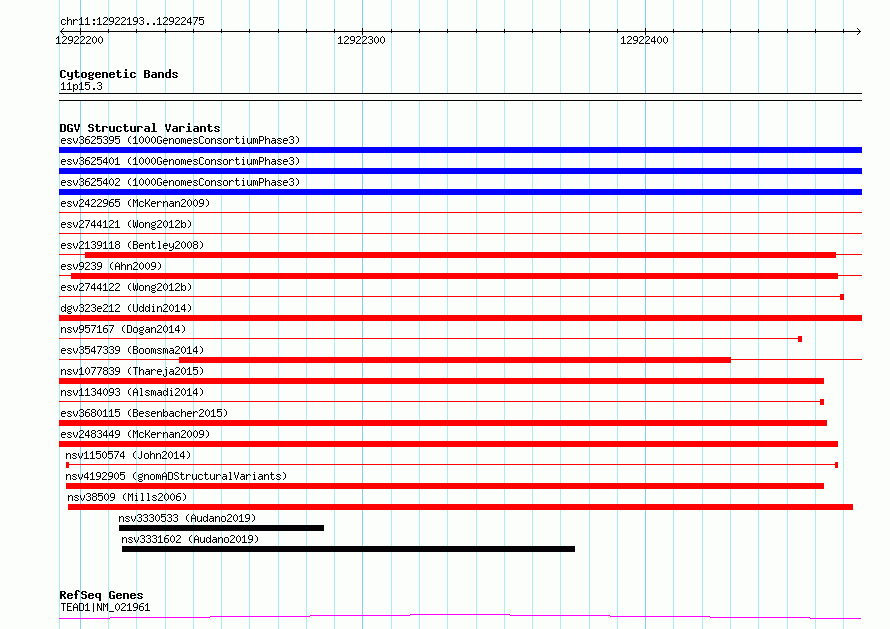The width and height of the screenshot is (890, 629).
Task: Select the nsv1077839 (Thareja2015) label
Action: 132,371
